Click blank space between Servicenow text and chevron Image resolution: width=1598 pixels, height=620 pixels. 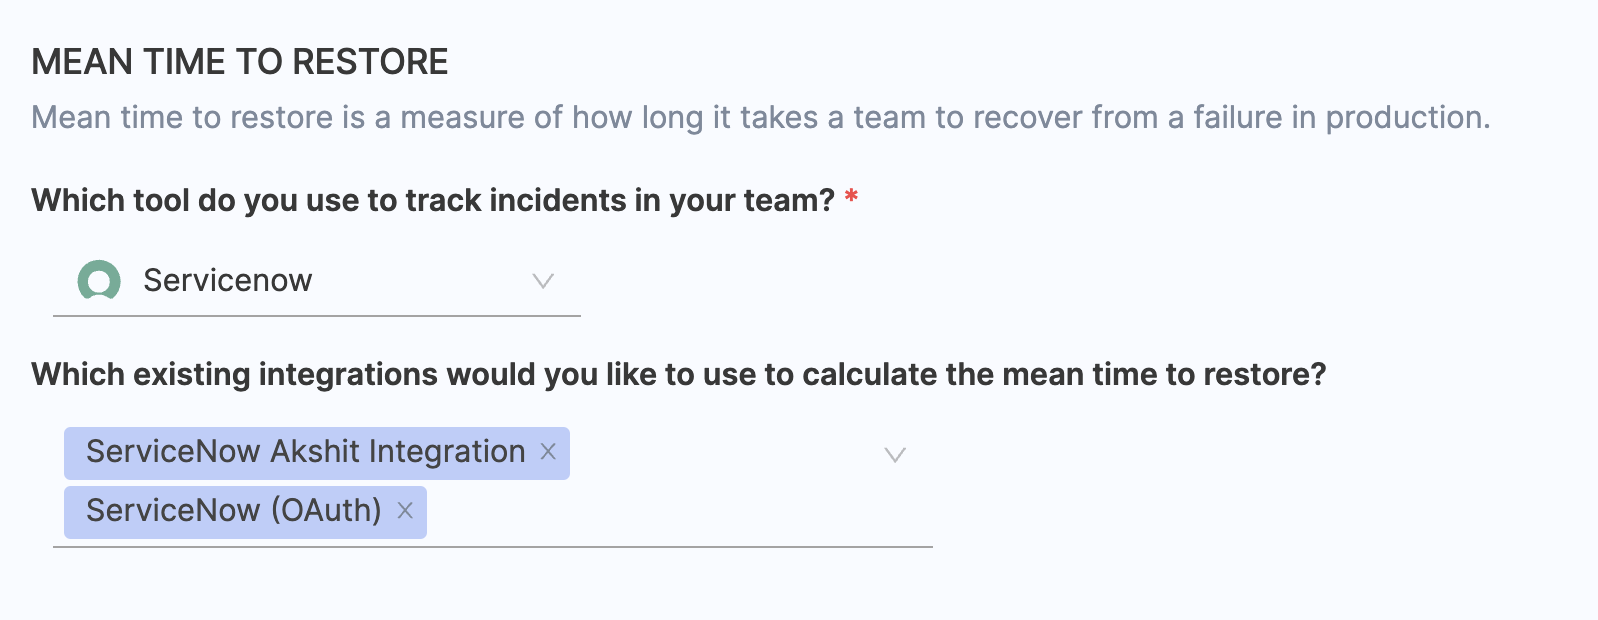(420, 281)
